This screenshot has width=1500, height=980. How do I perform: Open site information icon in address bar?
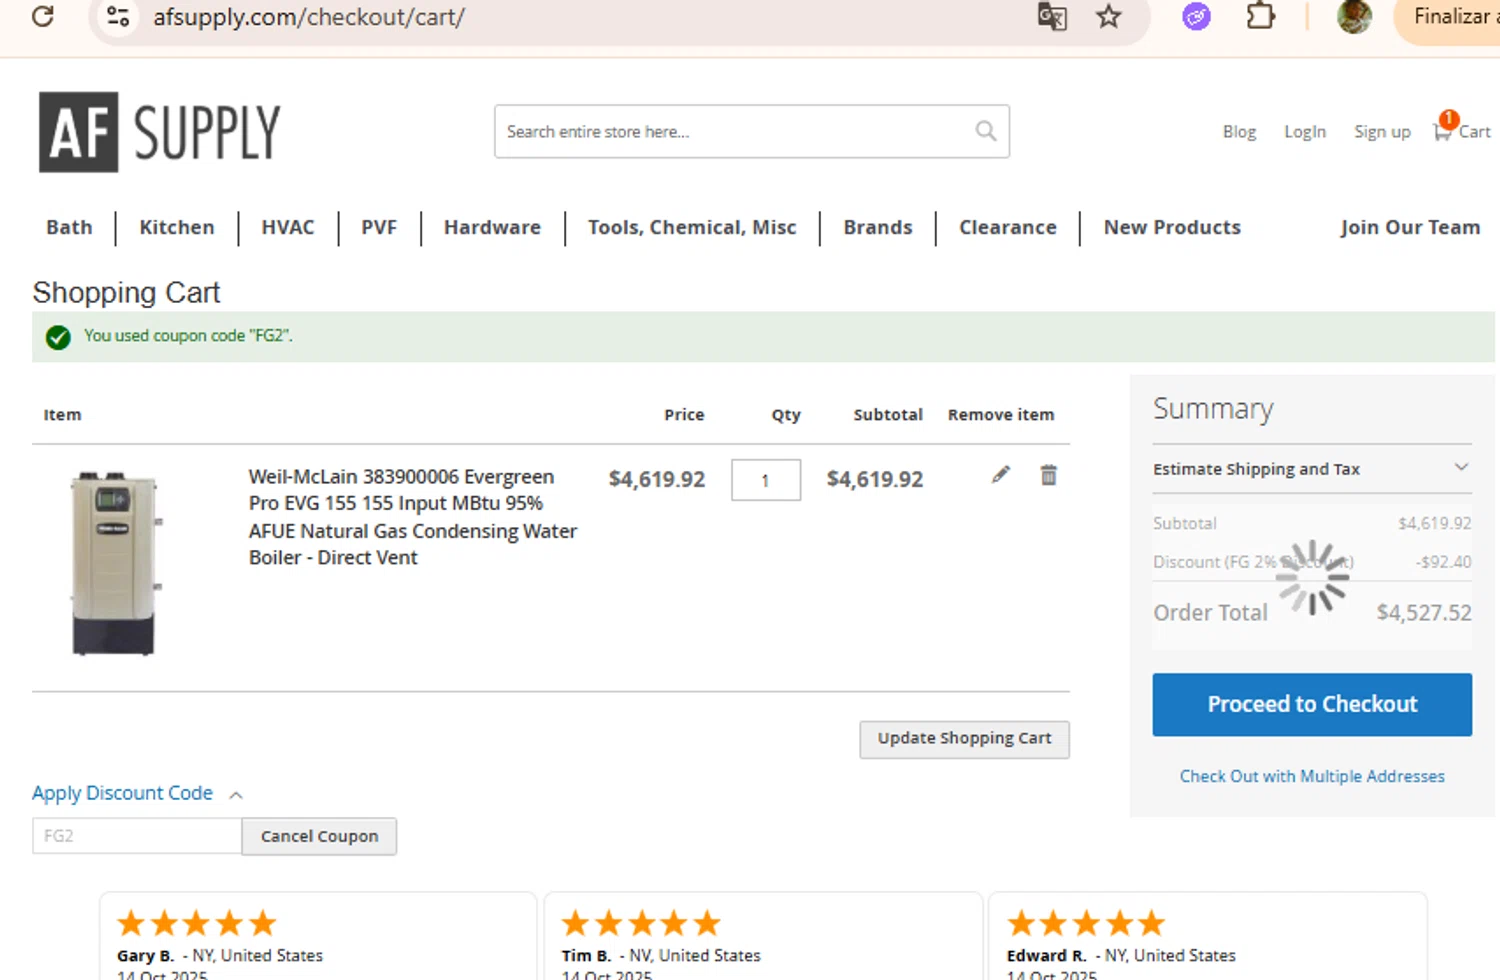tap(118, 17)
